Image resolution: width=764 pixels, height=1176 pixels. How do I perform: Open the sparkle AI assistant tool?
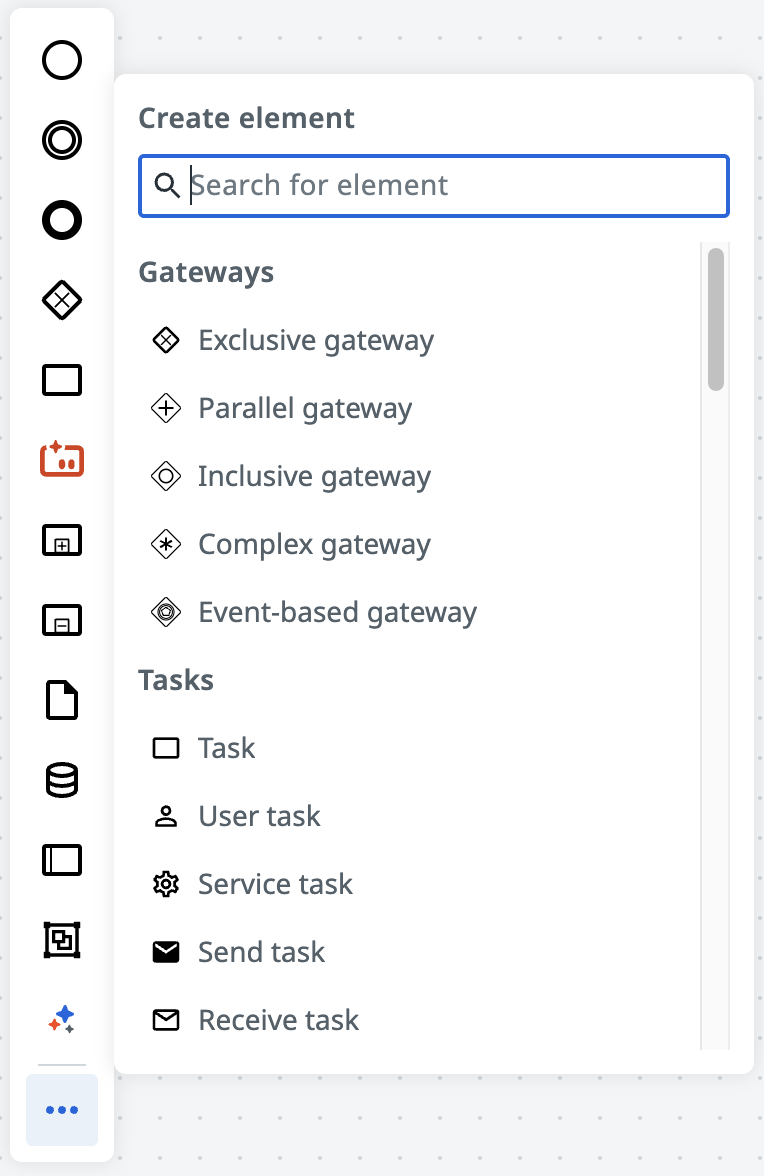61,1020
